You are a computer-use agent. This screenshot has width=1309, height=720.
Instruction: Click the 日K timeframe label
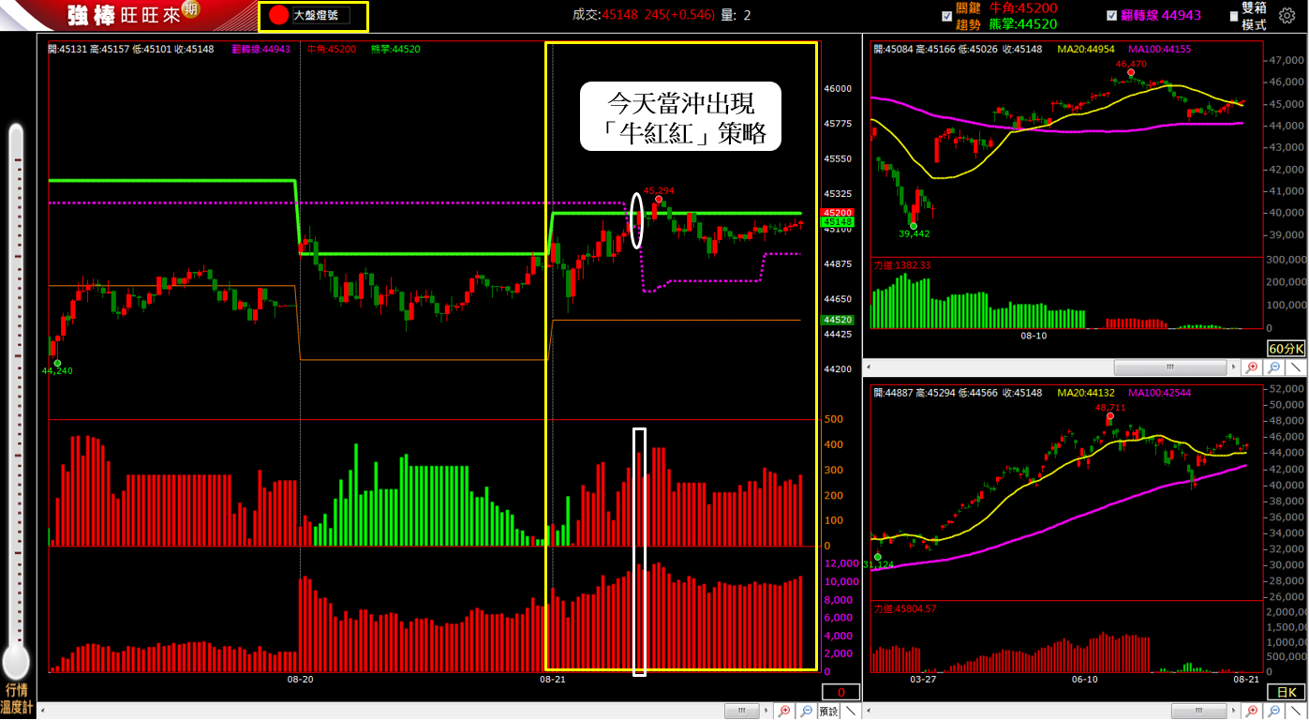click(x=1285, y=692)
